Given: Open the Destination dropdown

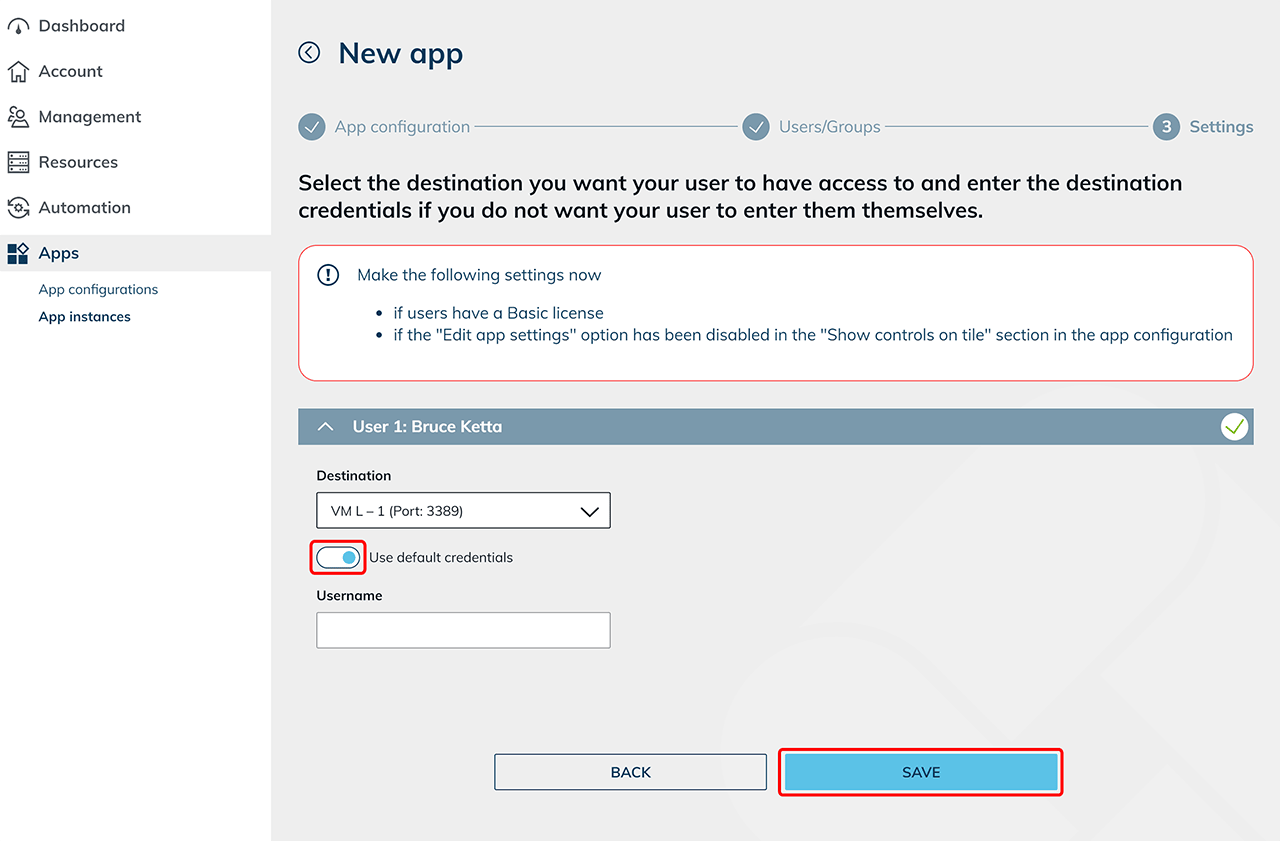Looking at the screenshot, I should 463,511.
